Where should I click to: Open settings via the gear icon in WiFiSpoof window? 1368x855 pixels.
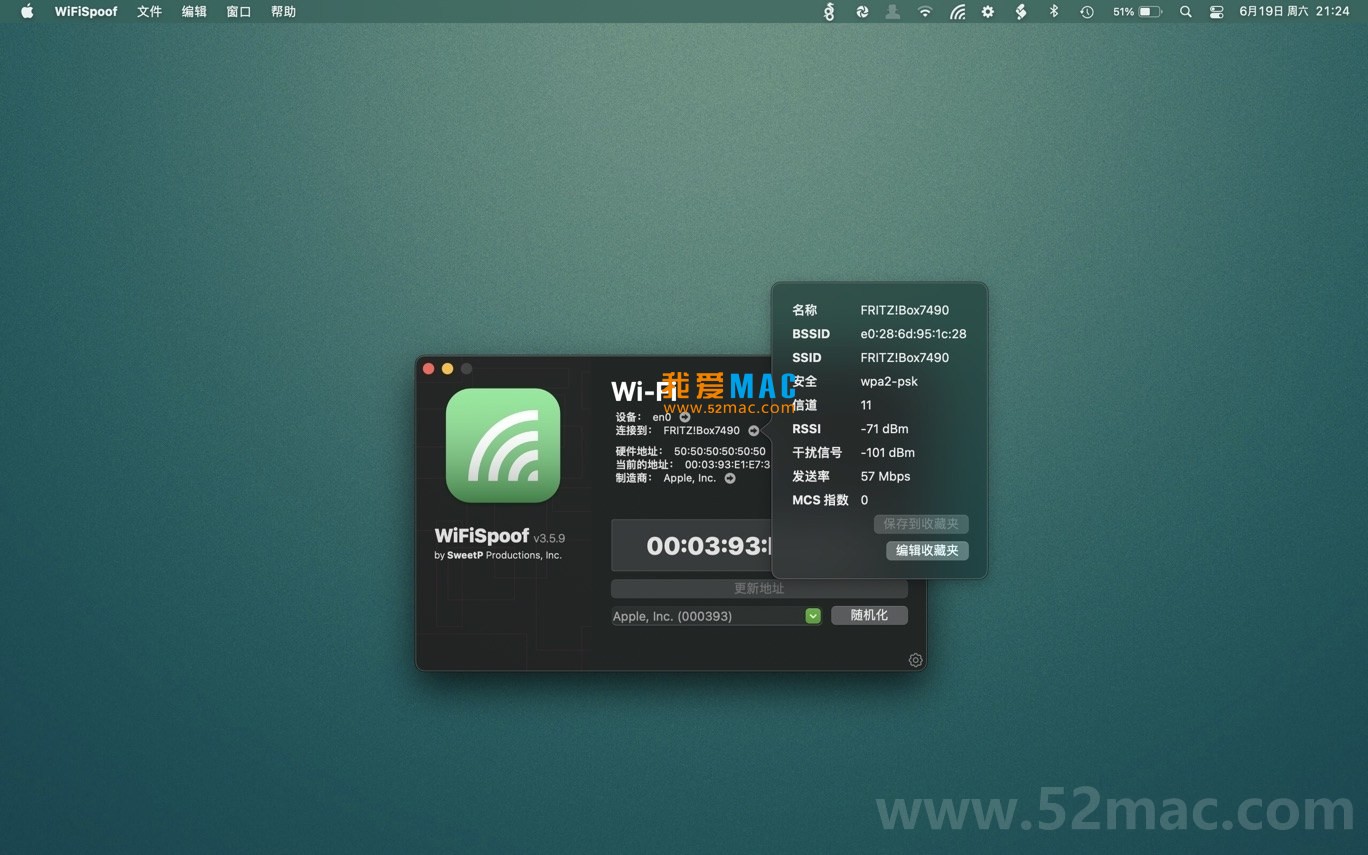pos(915,660)
